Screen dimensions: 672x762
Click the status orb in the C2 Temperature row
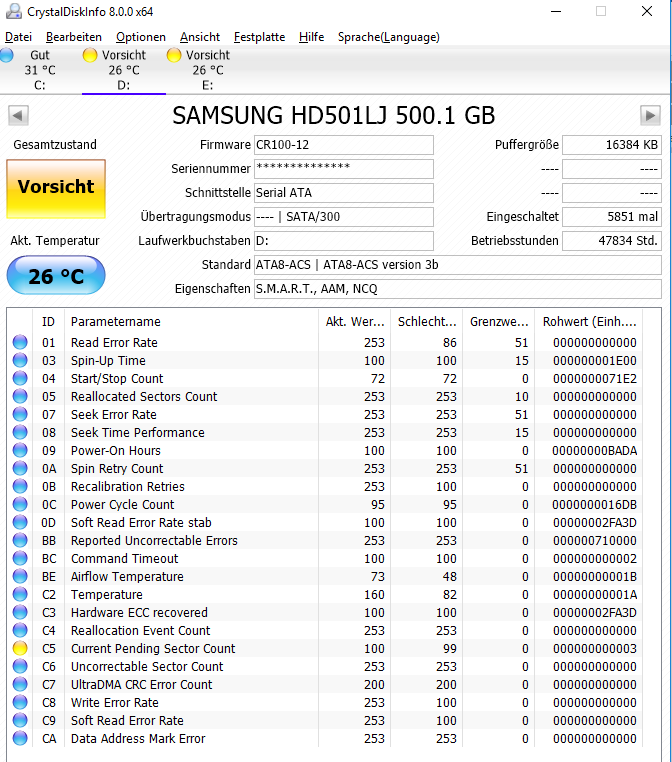20,594
